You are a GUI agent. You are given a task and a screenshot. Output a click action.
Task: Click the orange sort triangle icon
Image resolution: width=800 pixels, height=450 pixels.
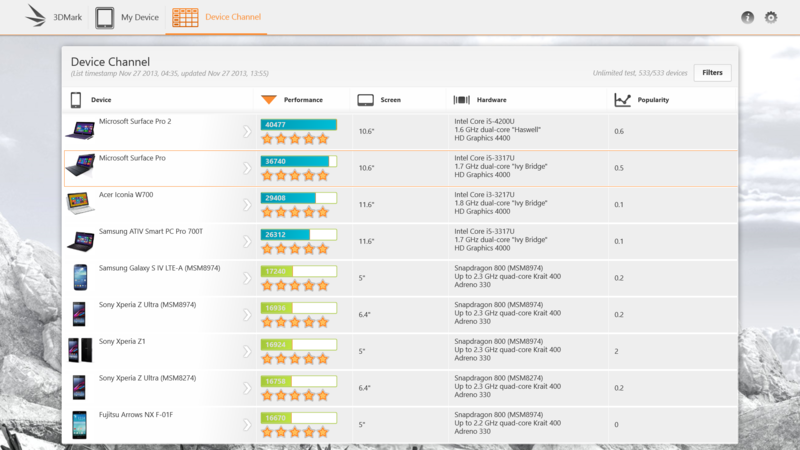pos(269,99)
